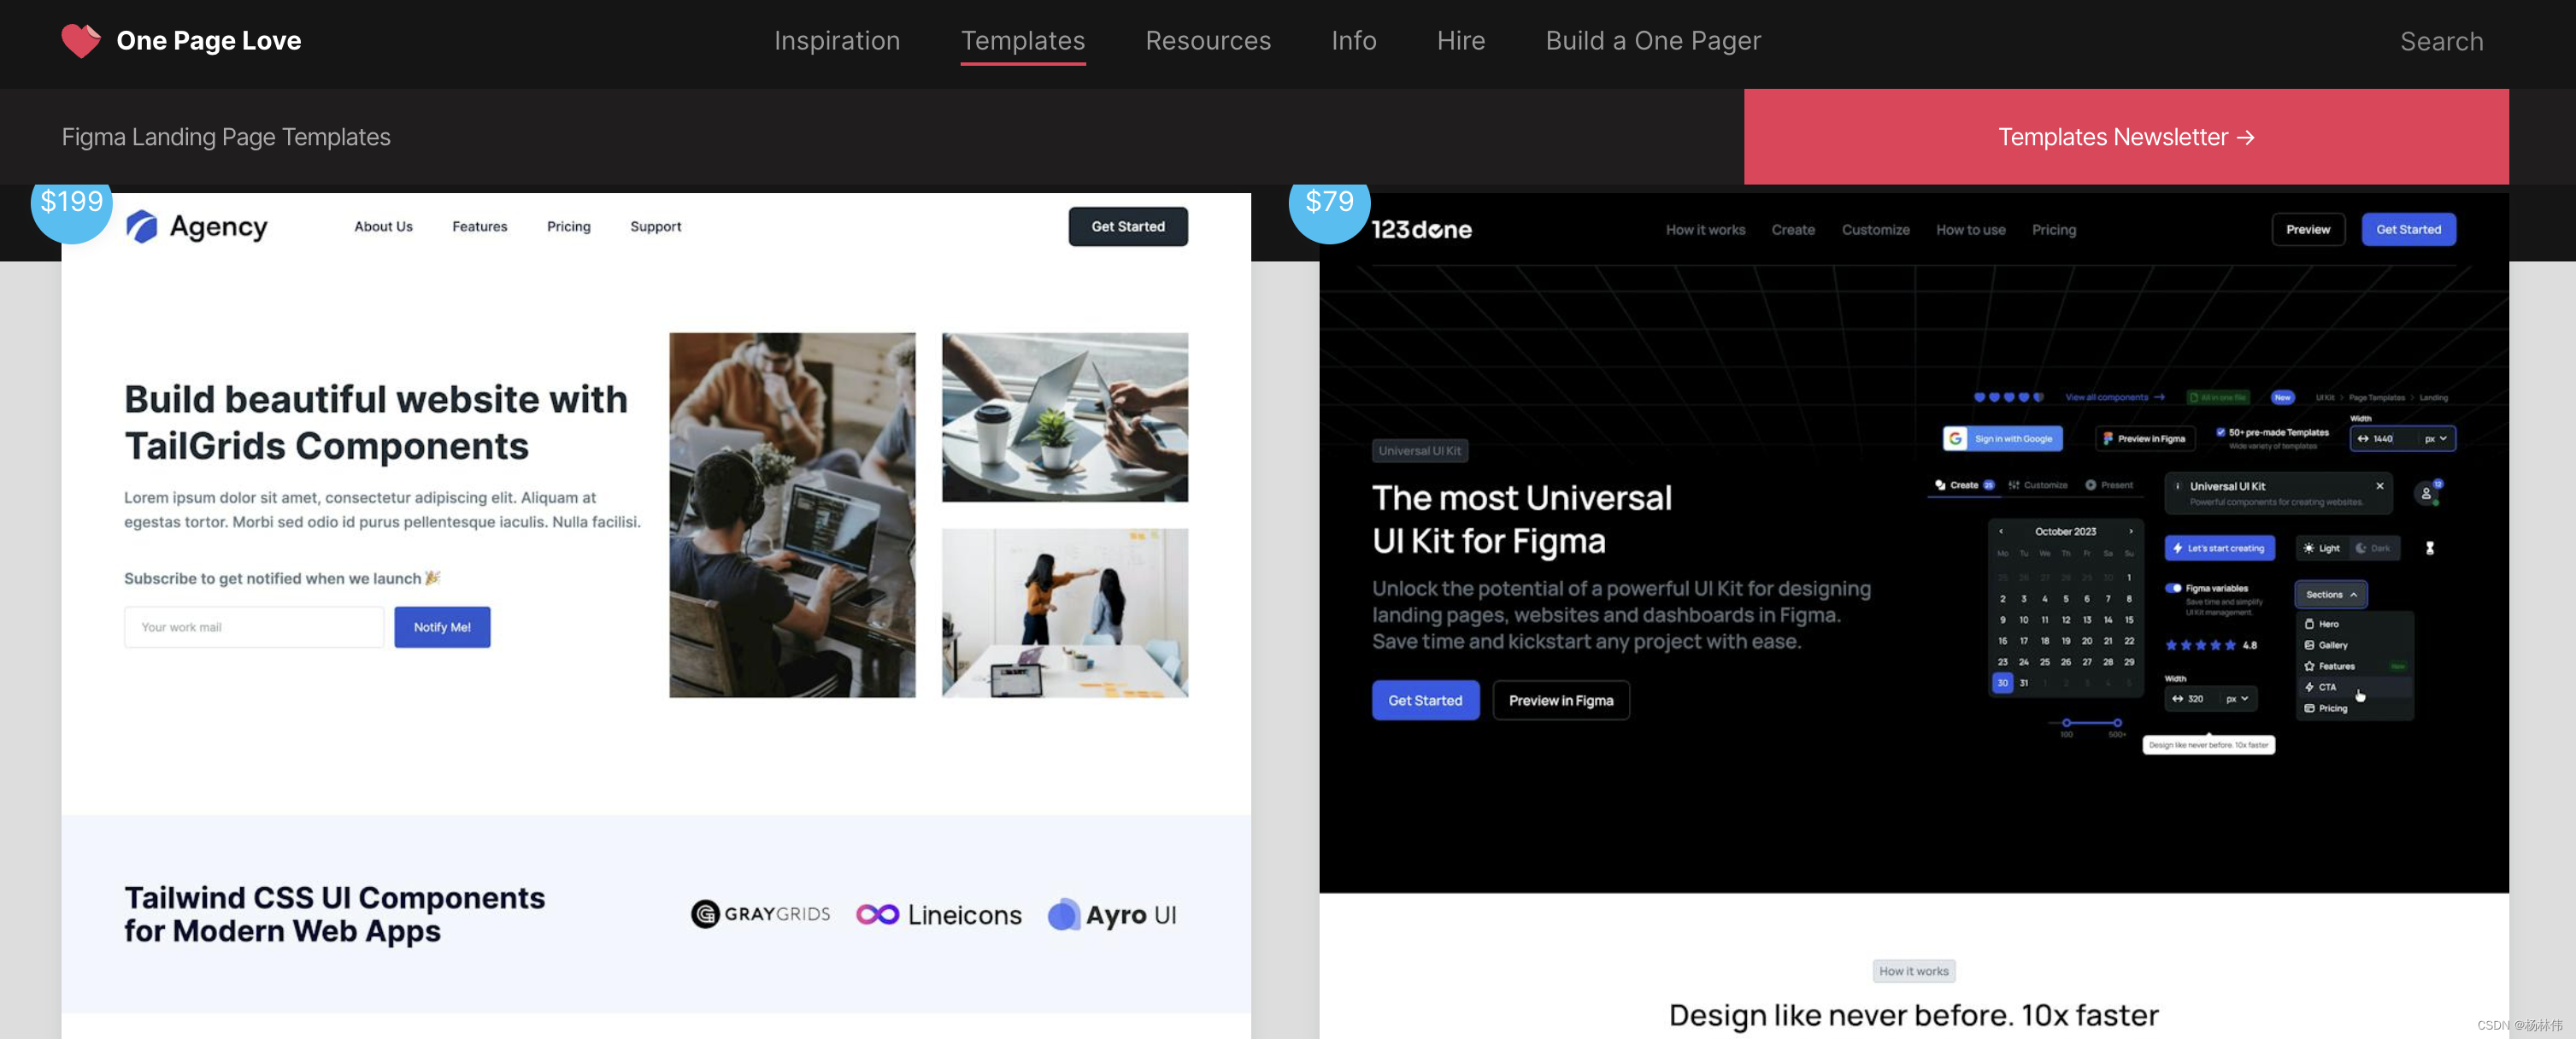
Task: Toggle the Figma variables switch
Action: (2173, 588)
